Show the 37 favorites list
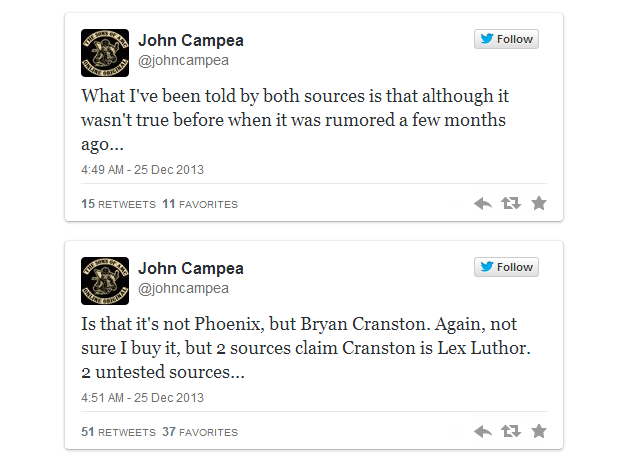The image size is (634, 466). point(200,433)
